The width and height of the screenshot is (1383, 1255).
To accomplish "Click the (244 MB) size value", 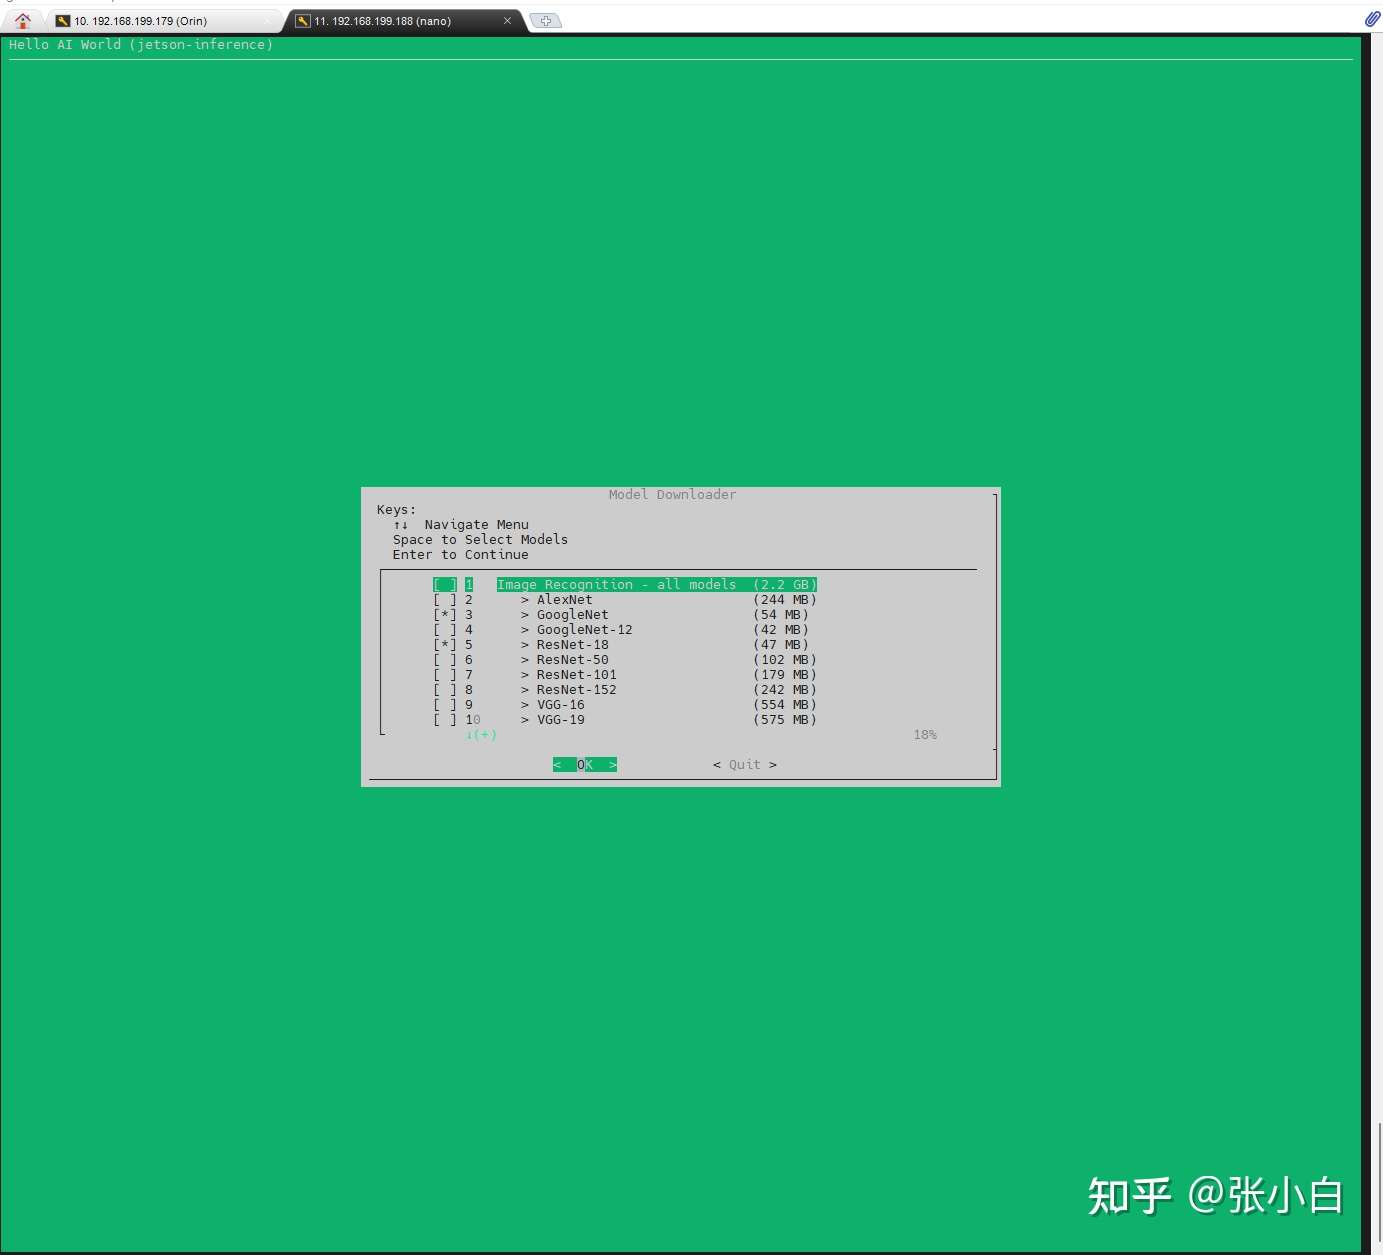I will pos(785,600).
